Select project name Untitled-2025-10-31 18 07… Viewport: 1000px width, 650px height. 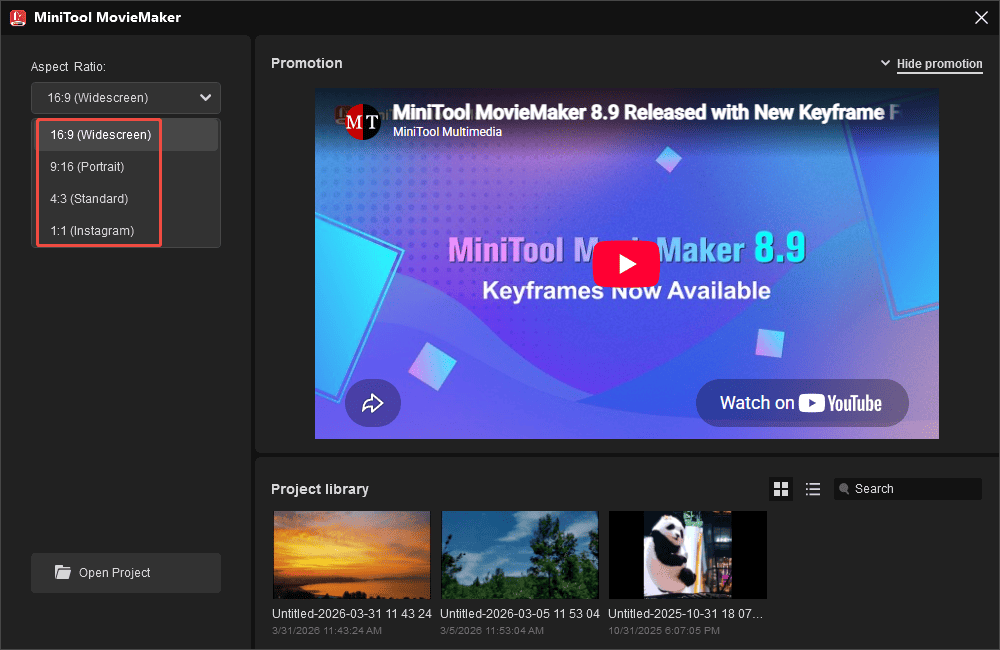point(685,614)
